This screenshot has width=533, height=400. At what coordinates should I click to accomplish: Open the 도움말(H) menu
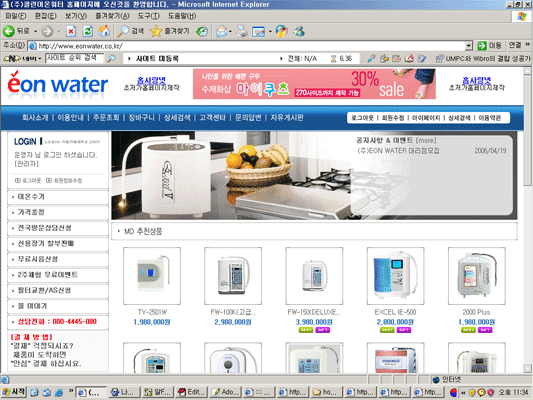point(182,16)
